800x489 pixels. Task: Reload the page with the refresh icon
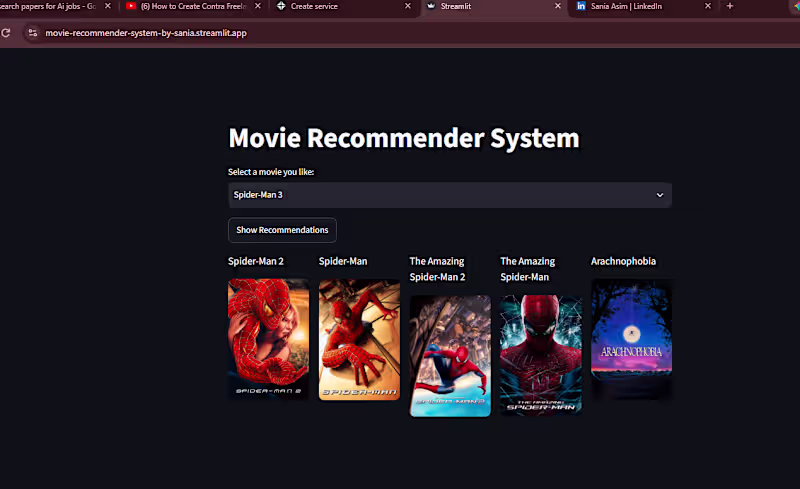[x=6, y=33]
